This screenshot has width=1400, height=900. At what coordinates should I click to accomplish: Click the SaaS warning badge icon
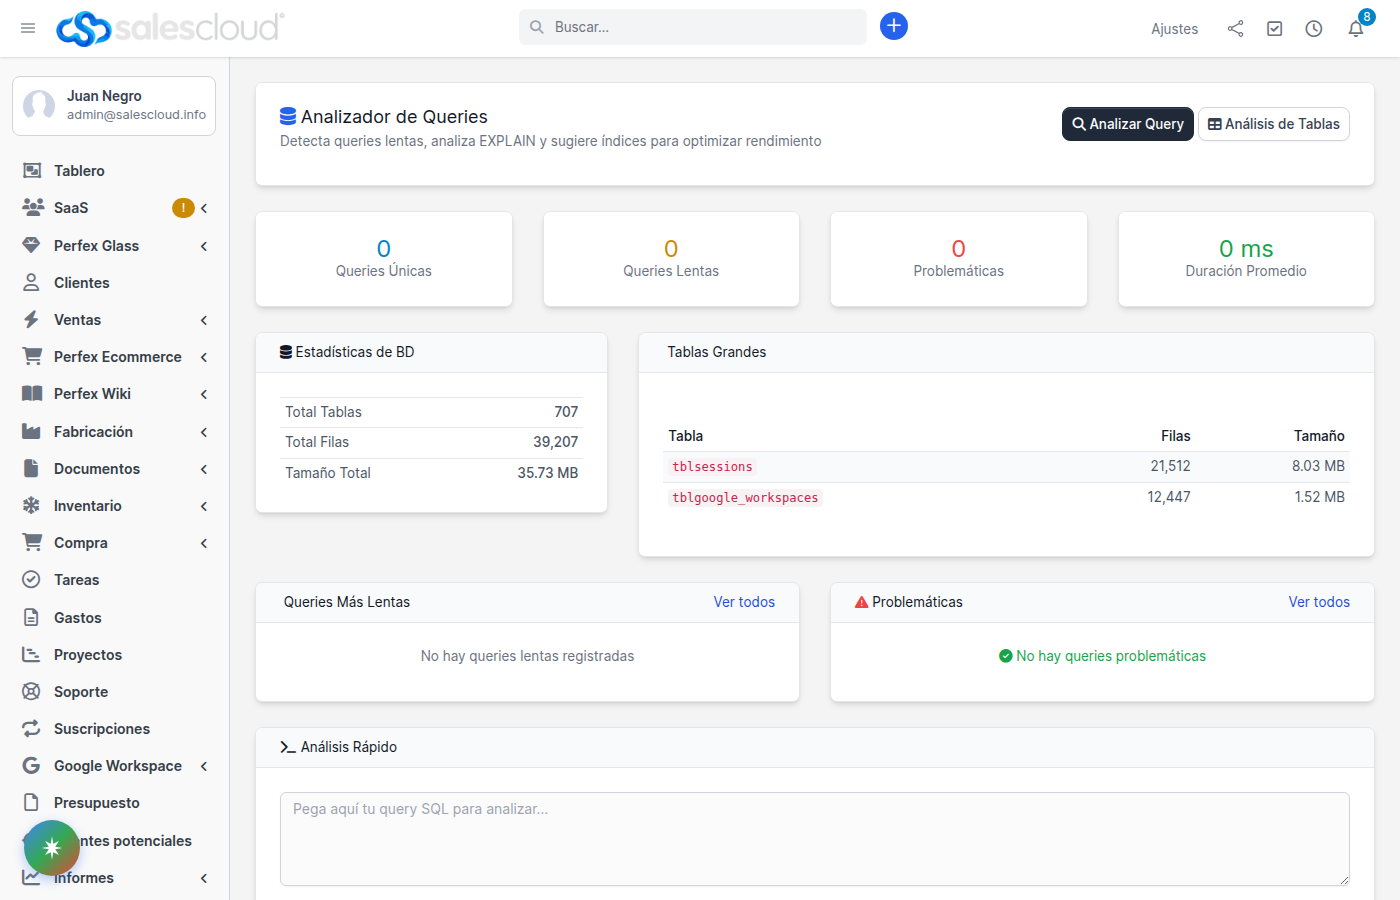coord(183,208)
